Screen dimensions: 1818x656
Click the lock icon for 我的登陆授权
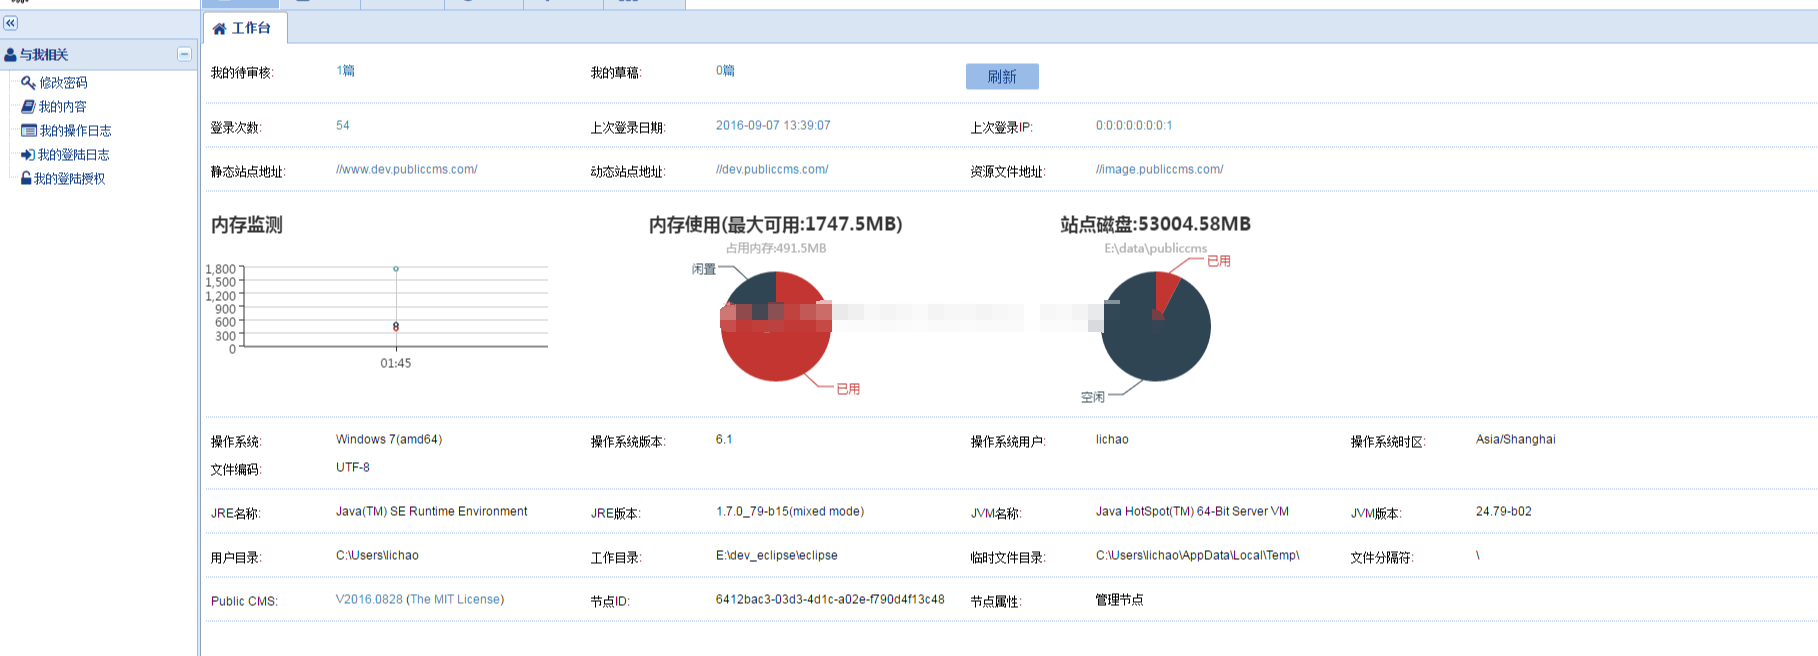tap(26, 178)
